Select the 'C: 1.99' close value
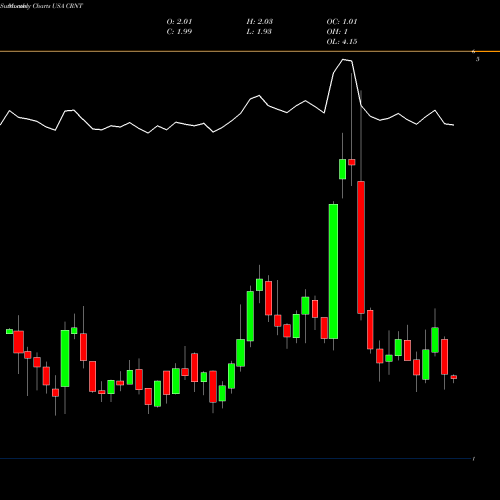 pyautogui.click(x=179, y=31)
